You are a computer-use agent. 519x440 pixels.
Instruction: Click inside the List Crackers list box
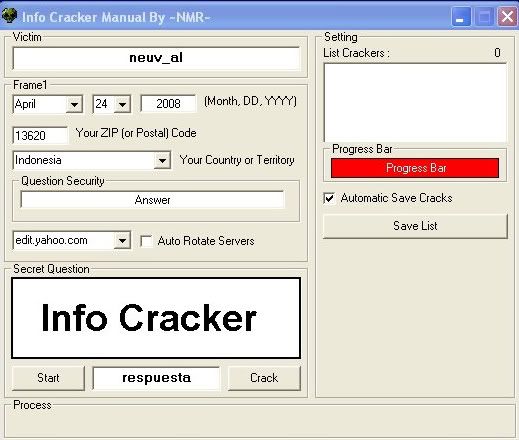pyautogui.click(x=415, y=103)
